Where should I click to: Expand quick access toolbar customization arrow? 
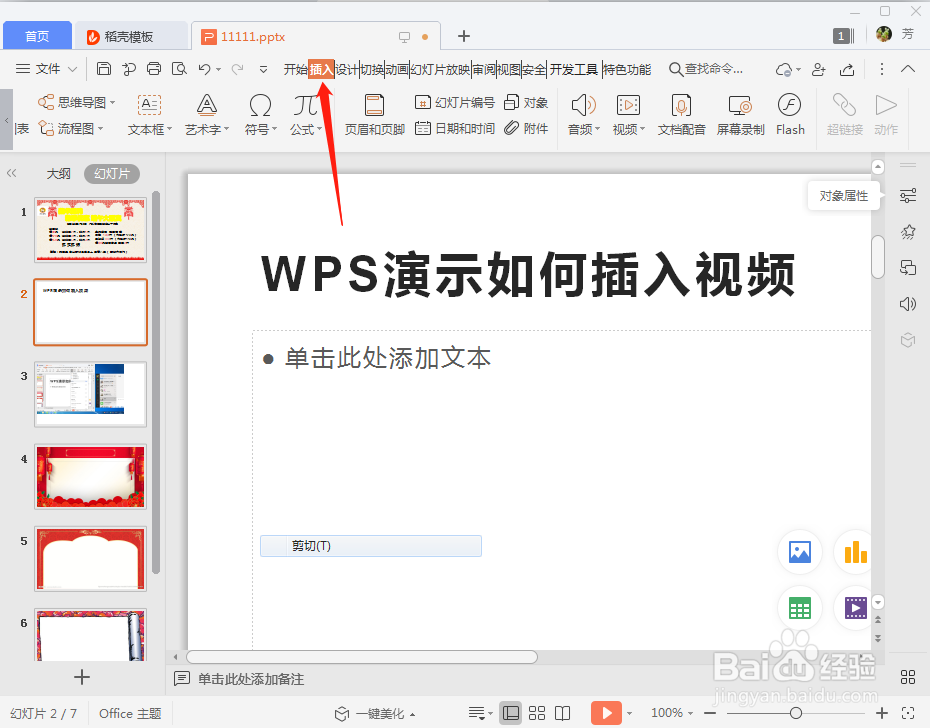point(263,69)
